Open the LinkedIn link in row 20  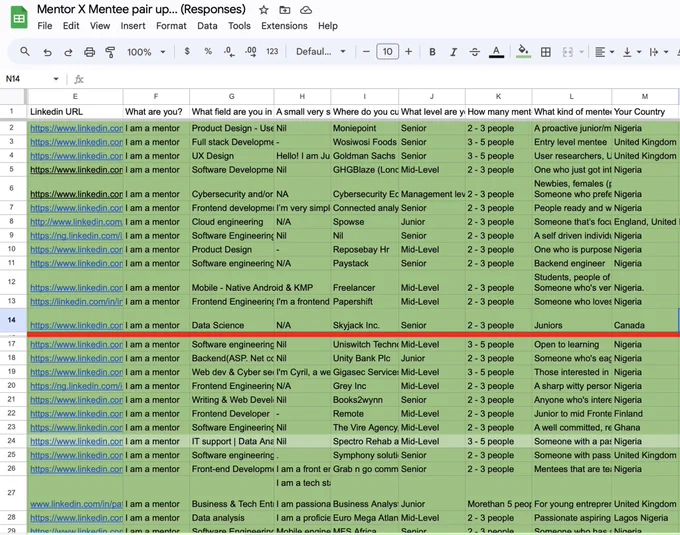[x=76, y=386]
